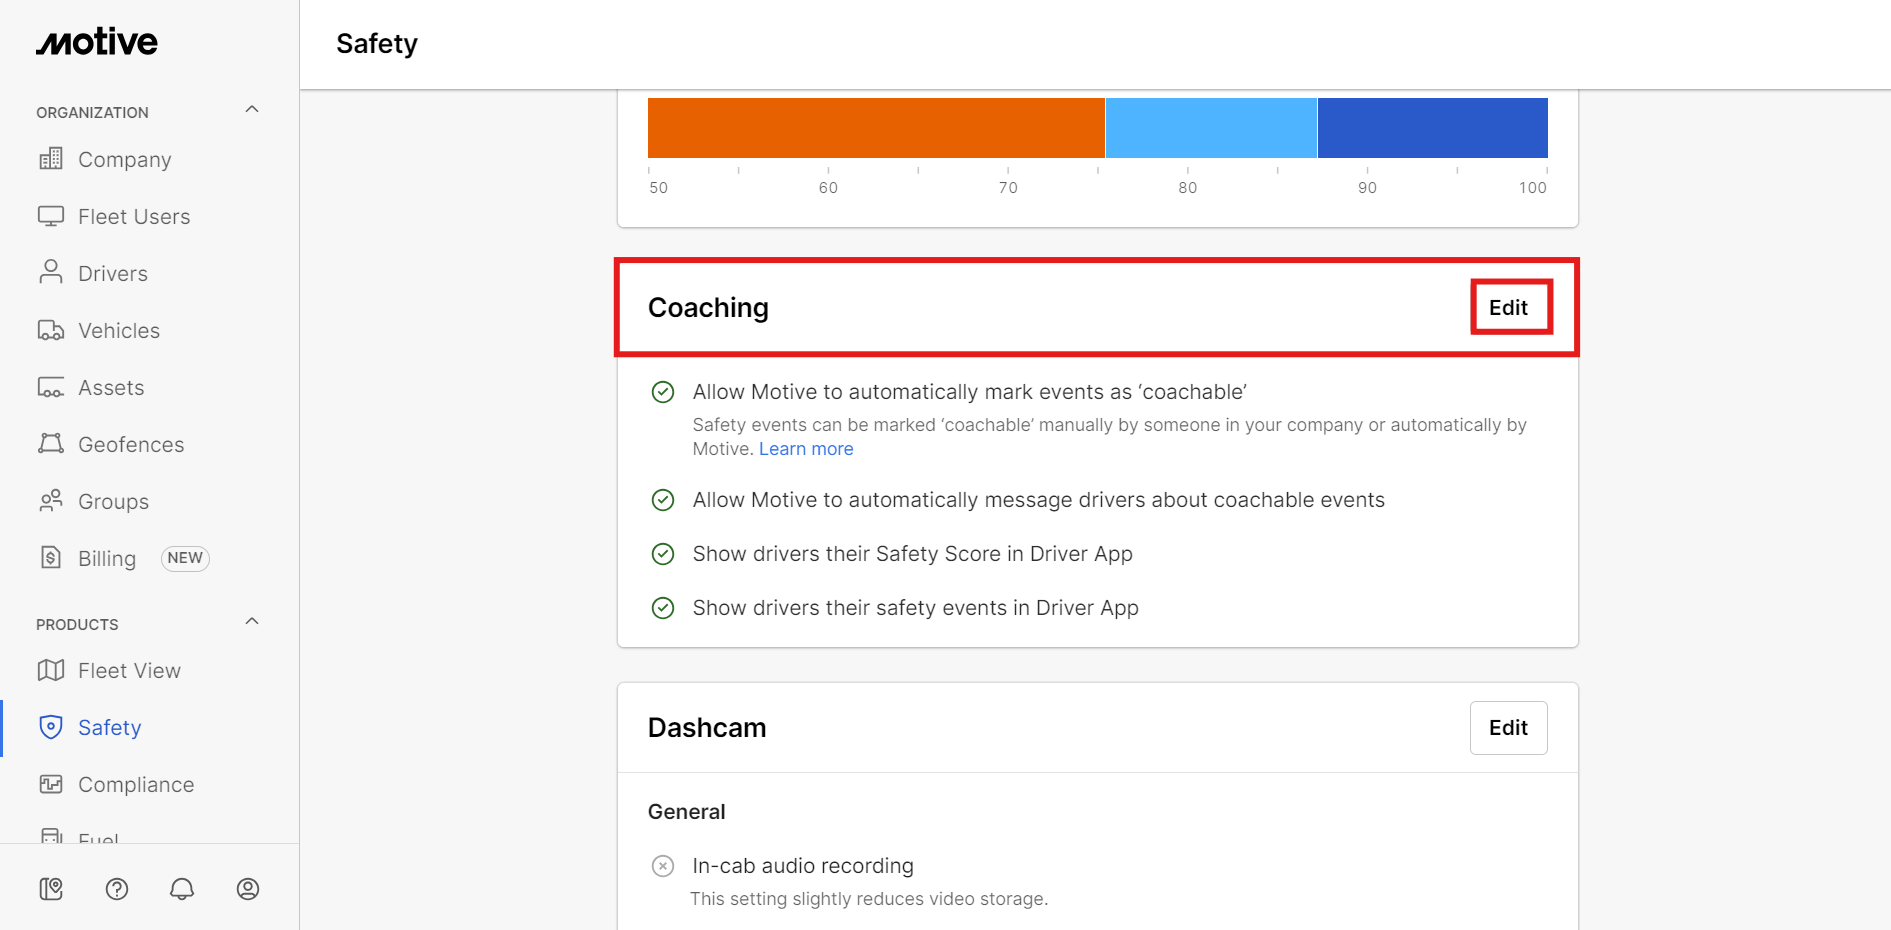Image resolution: width=1891 pixels, height=930 pixels.
Task: Click the orange segment of score bar
Action: [x=876, y=128]
